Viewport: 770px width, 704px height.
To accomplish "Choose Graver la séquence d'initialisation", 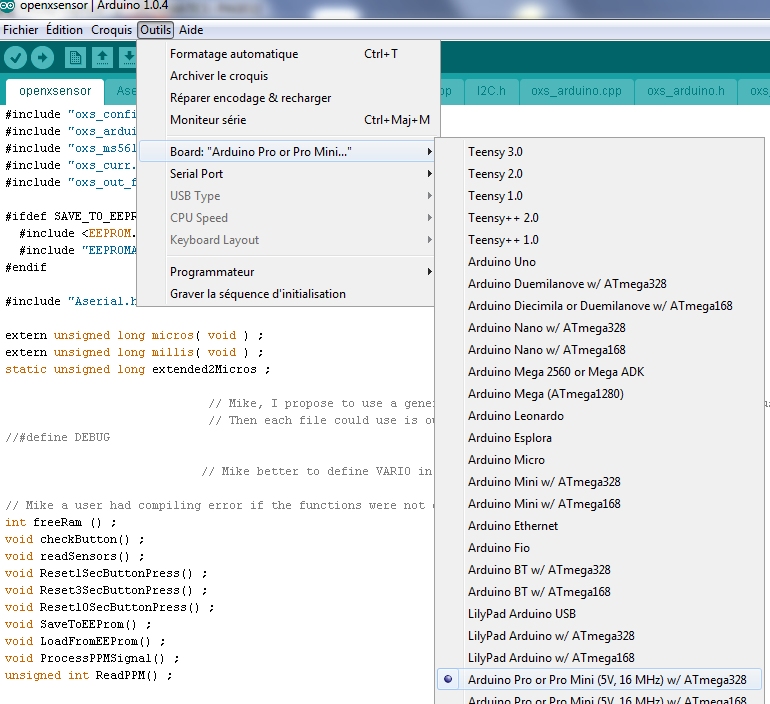I will [x=287, y=294].
